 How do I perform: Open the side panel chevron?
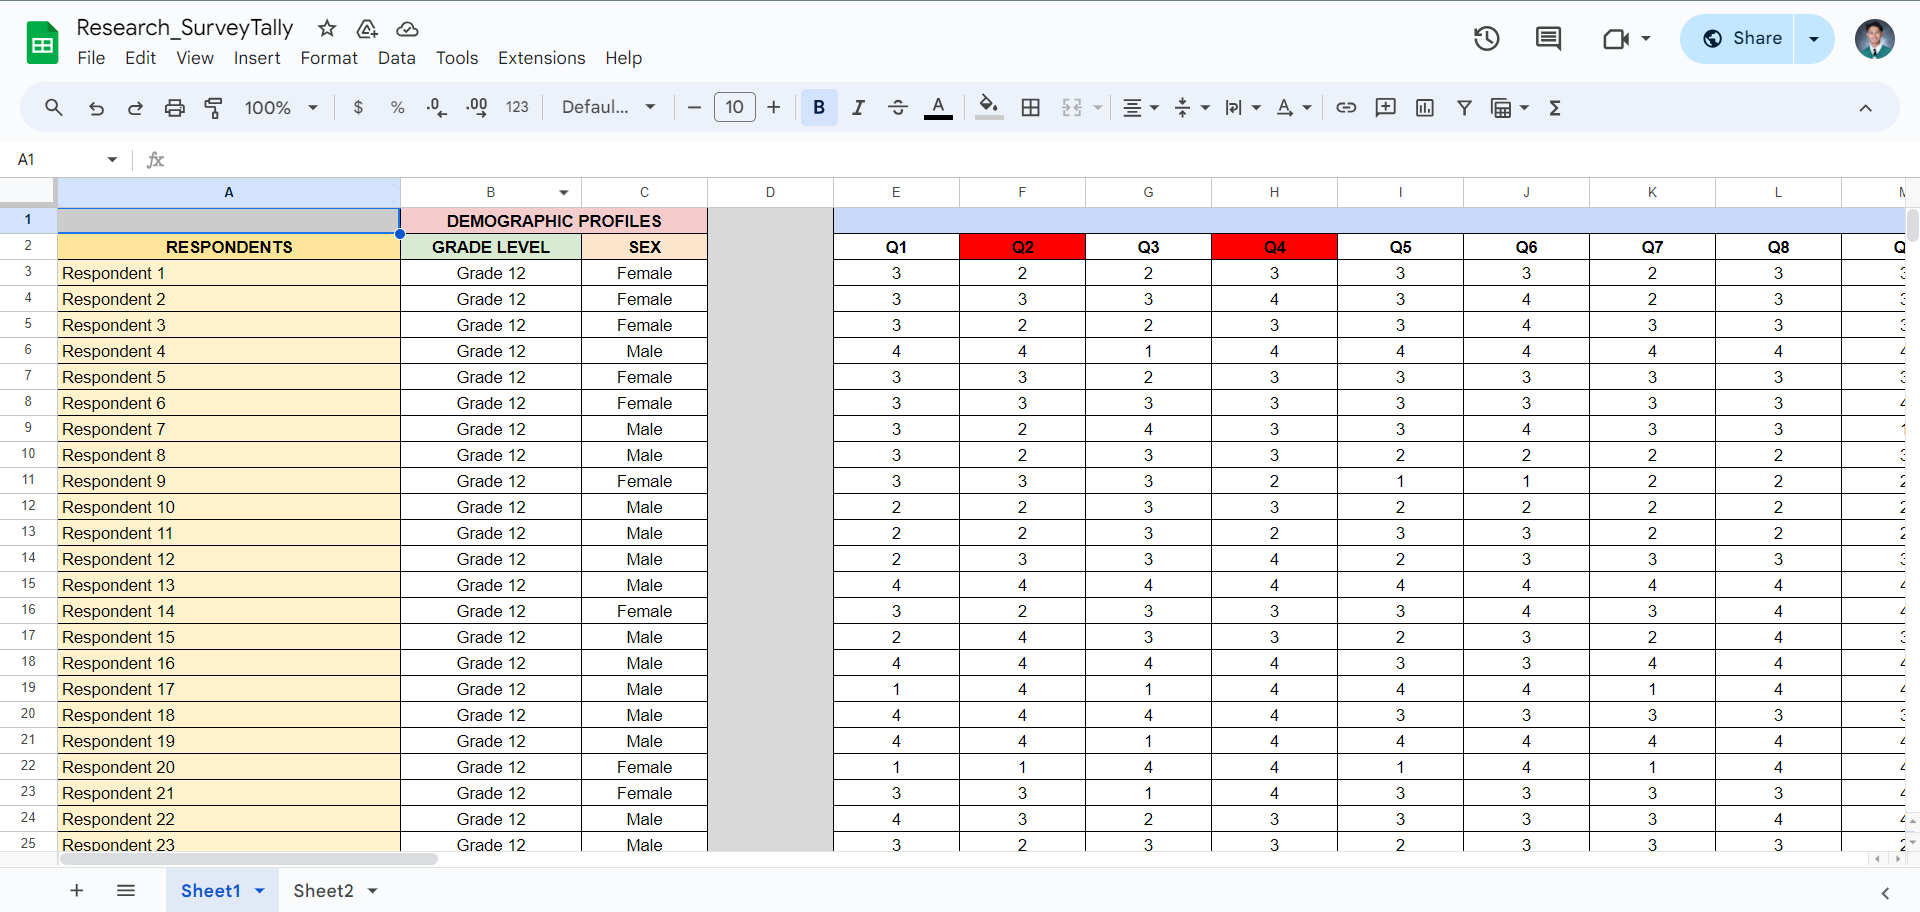pyautogui.click(x=1885, y=893)
